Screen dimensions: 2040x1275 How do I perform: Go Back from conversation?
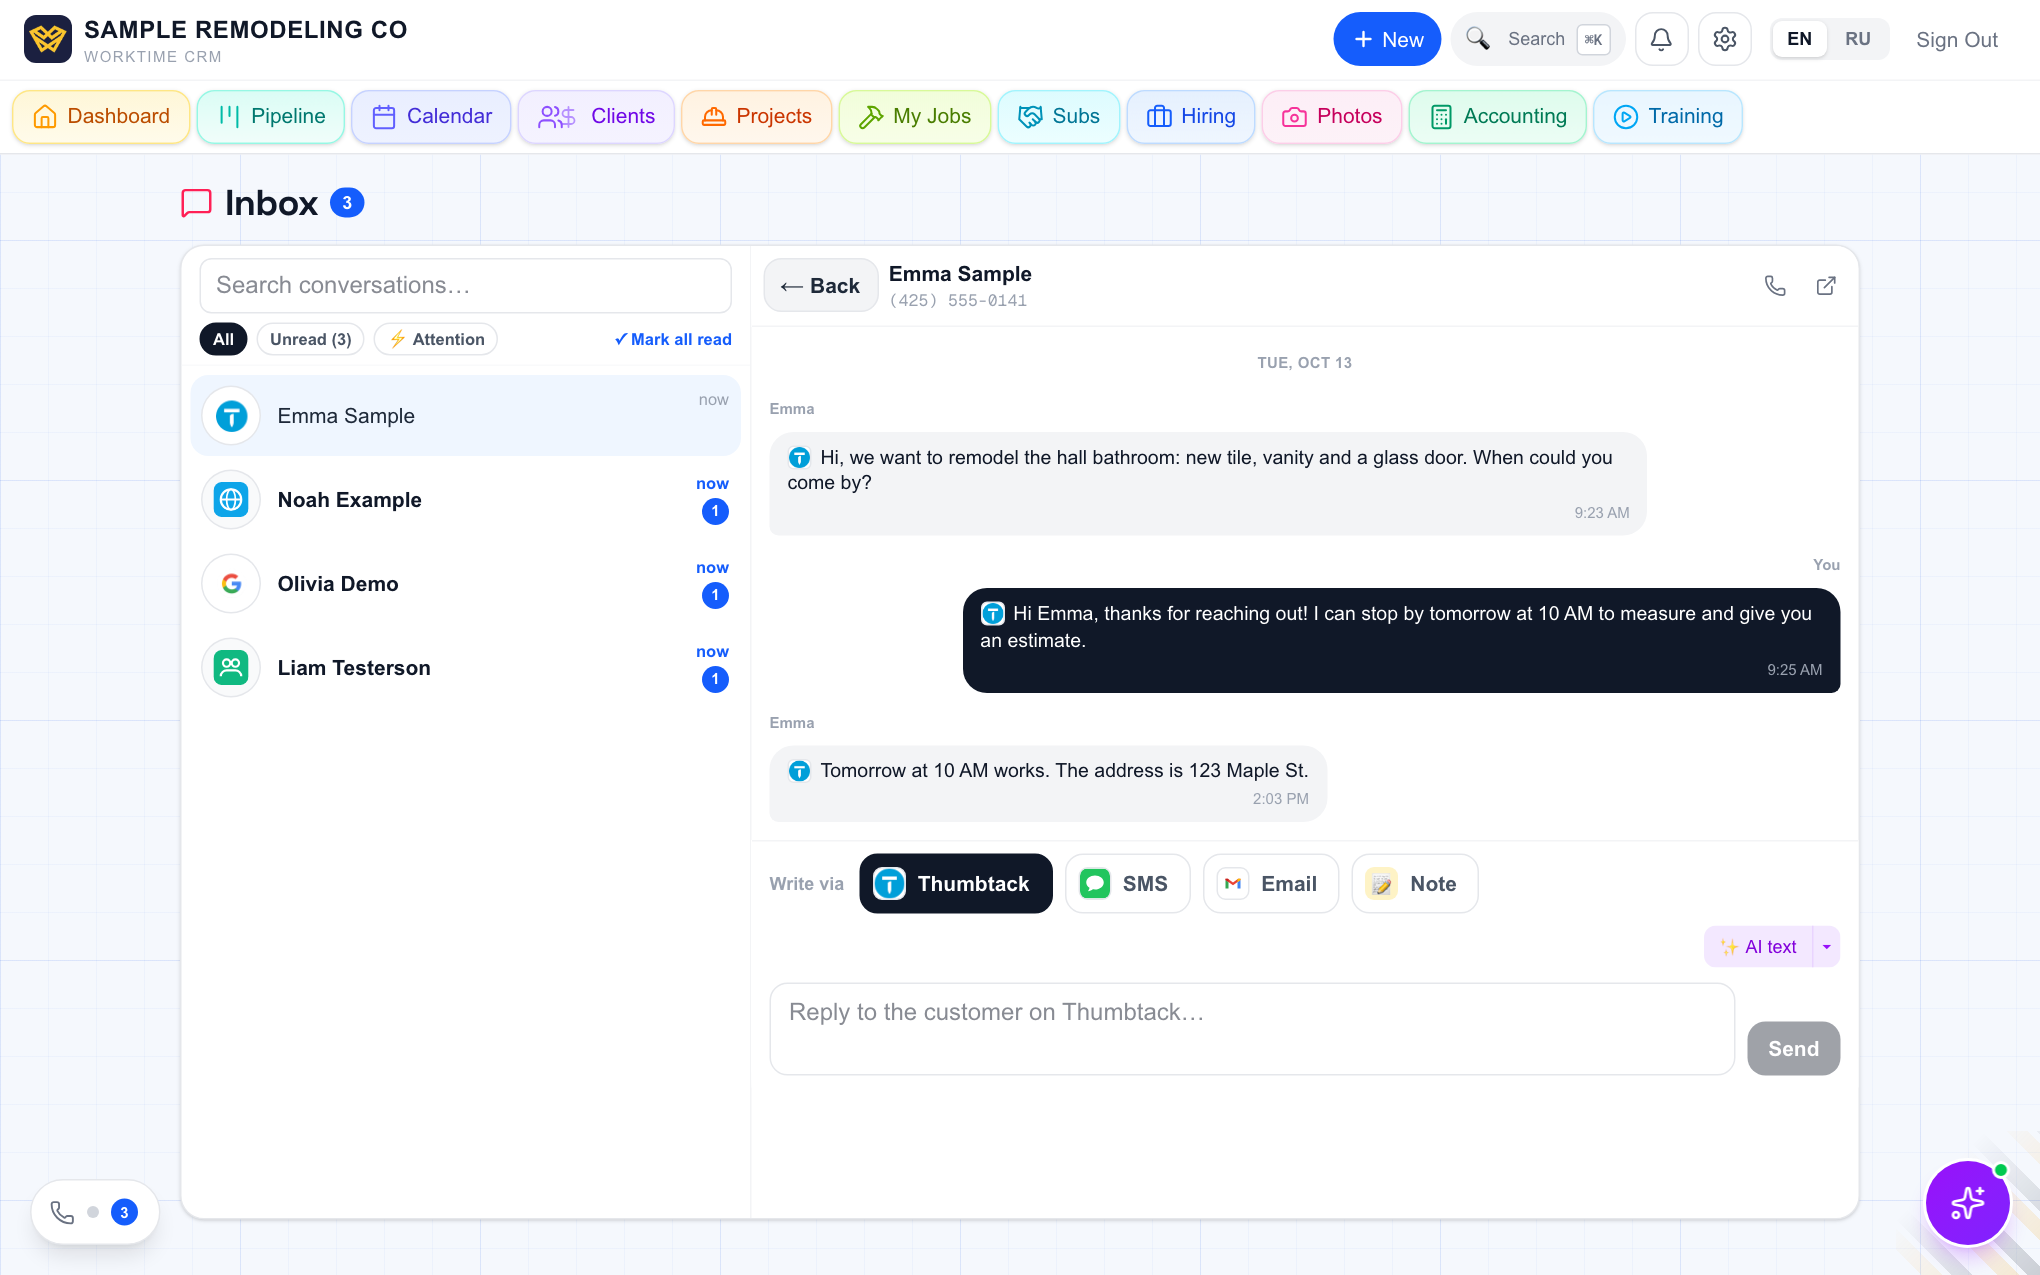(821, 286)
